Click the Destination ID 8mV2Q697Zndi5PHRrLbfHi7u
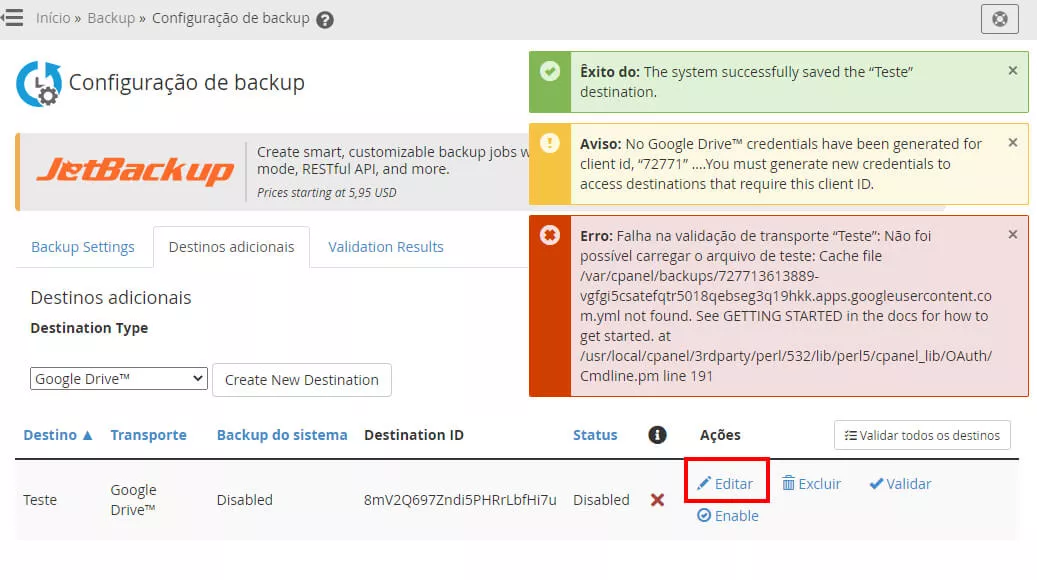This screenshot has height=580, width=1037. click(x=460, y=500)
